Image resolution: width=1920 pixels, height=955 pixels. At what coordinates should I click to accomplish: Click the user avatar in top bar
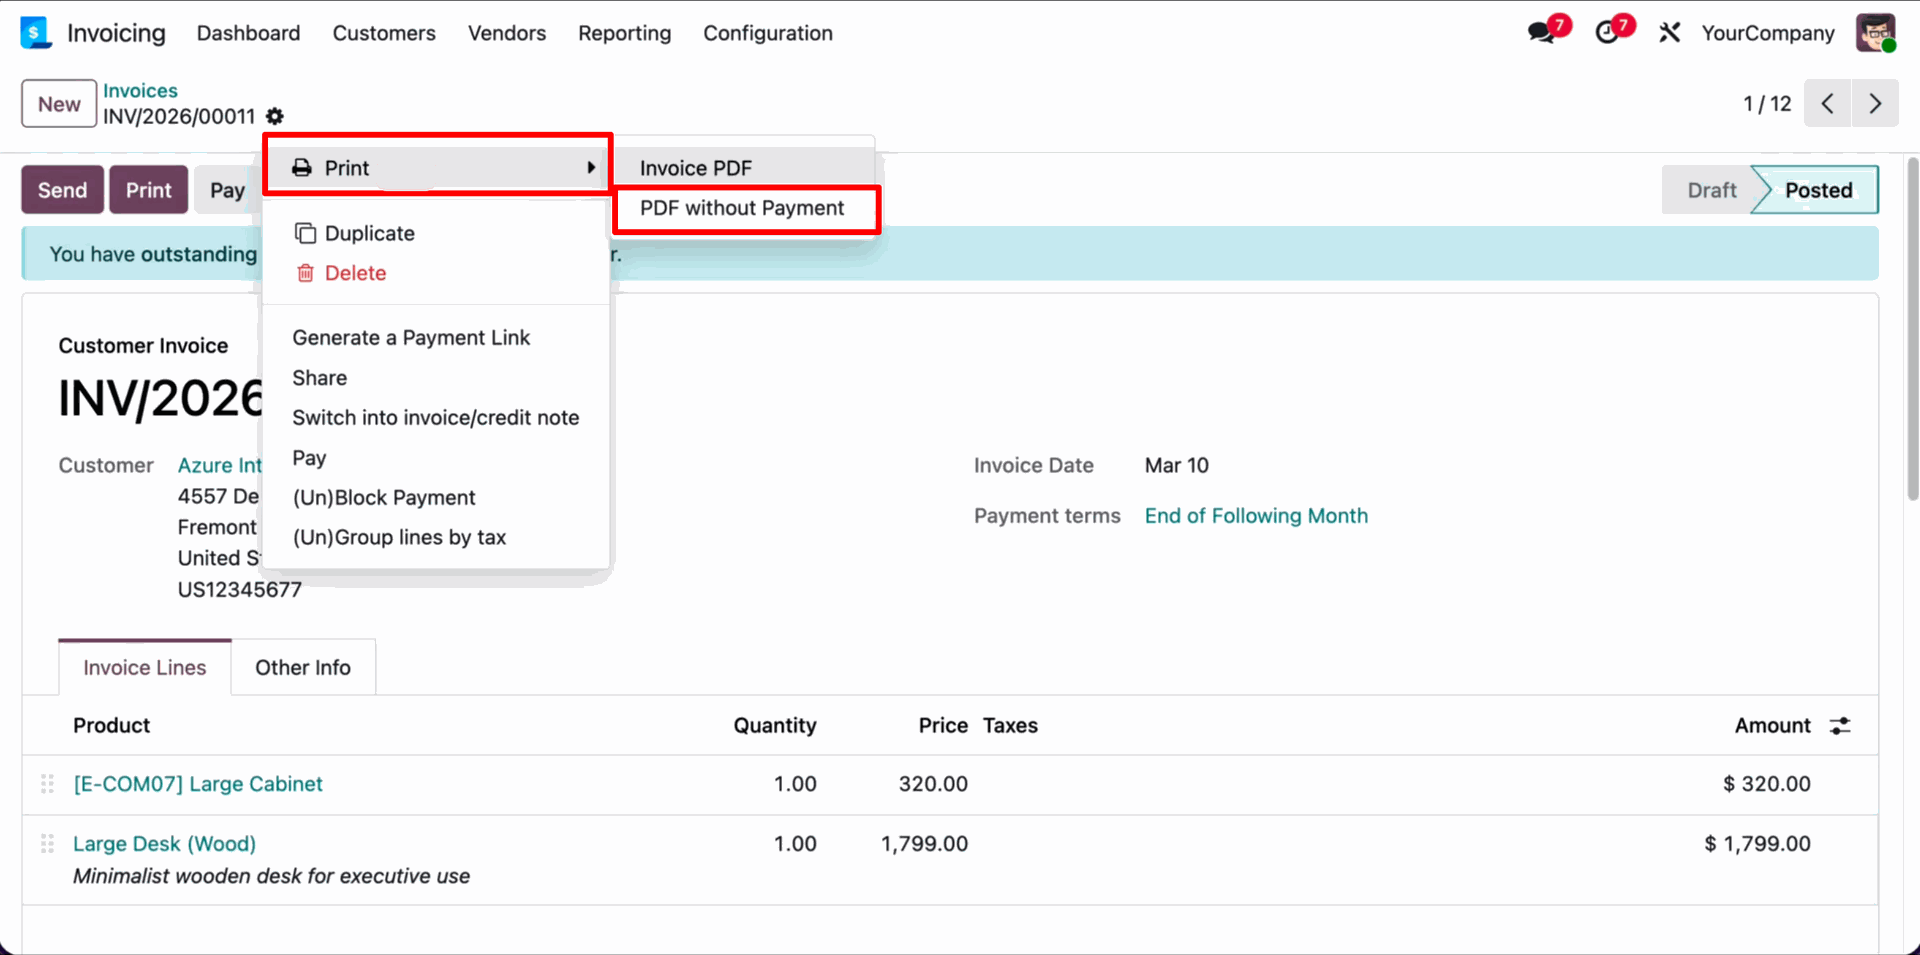click(1875, 33)
